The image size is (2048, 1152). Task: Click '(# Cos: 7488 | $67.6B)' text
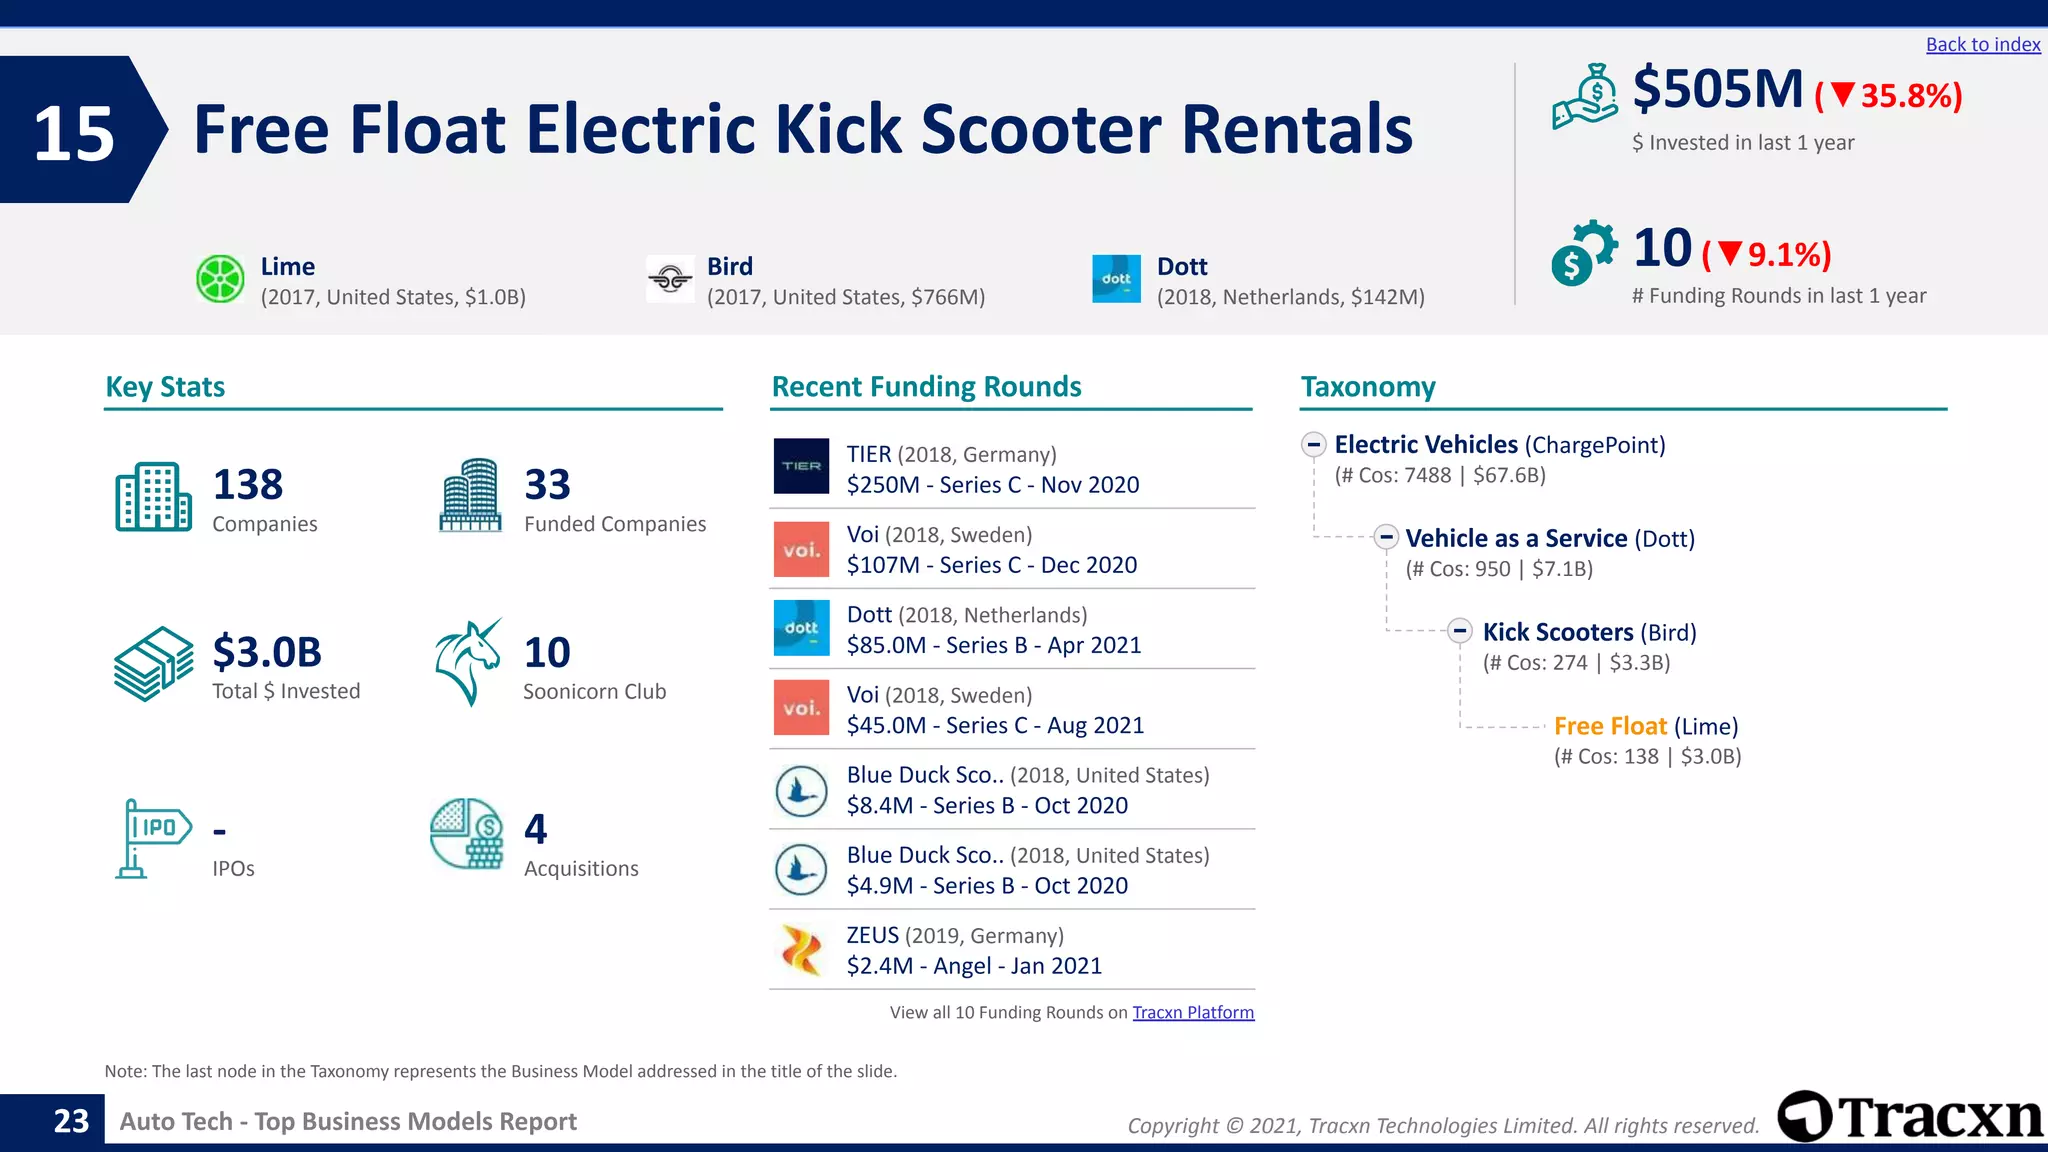coord(1440,475)
